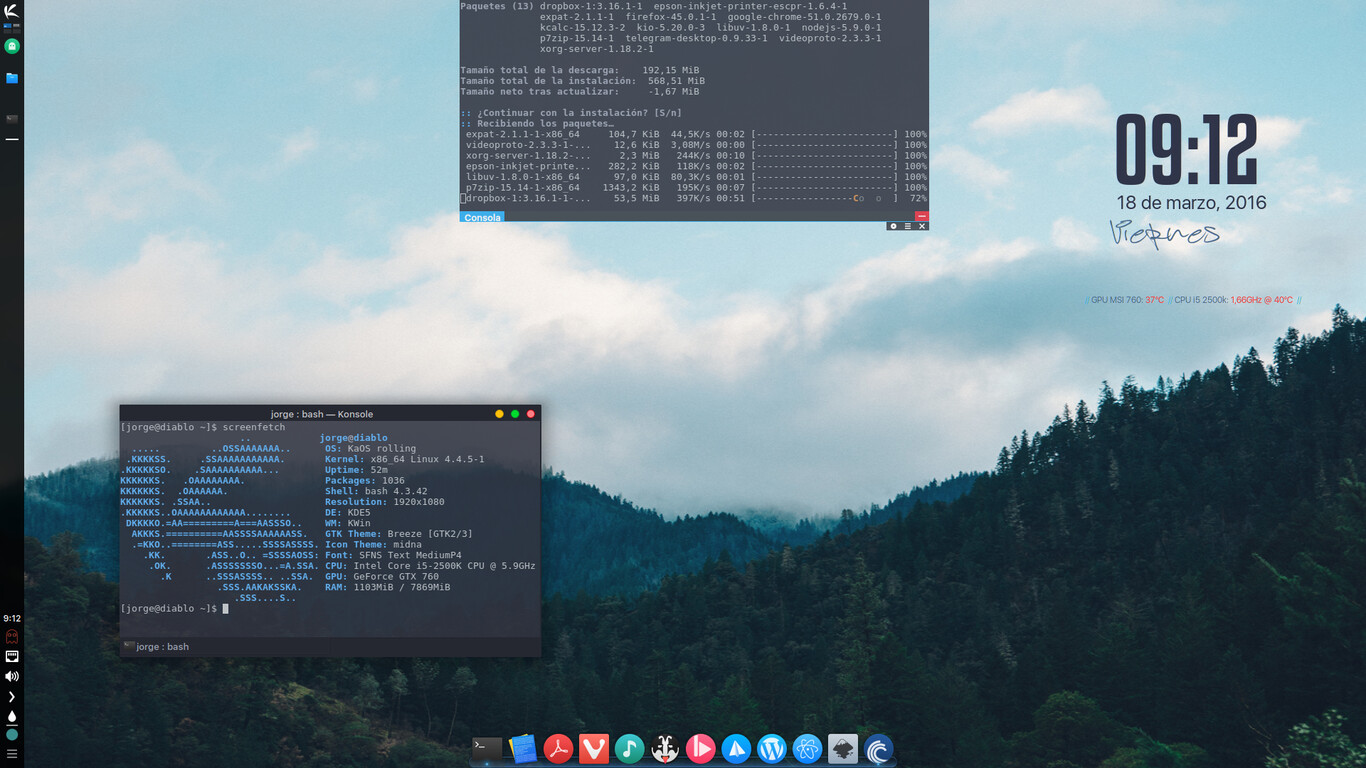This screenshot has height=768, width=1366.
Task: Launch WordPress from the dock
Action: [772, 747]
